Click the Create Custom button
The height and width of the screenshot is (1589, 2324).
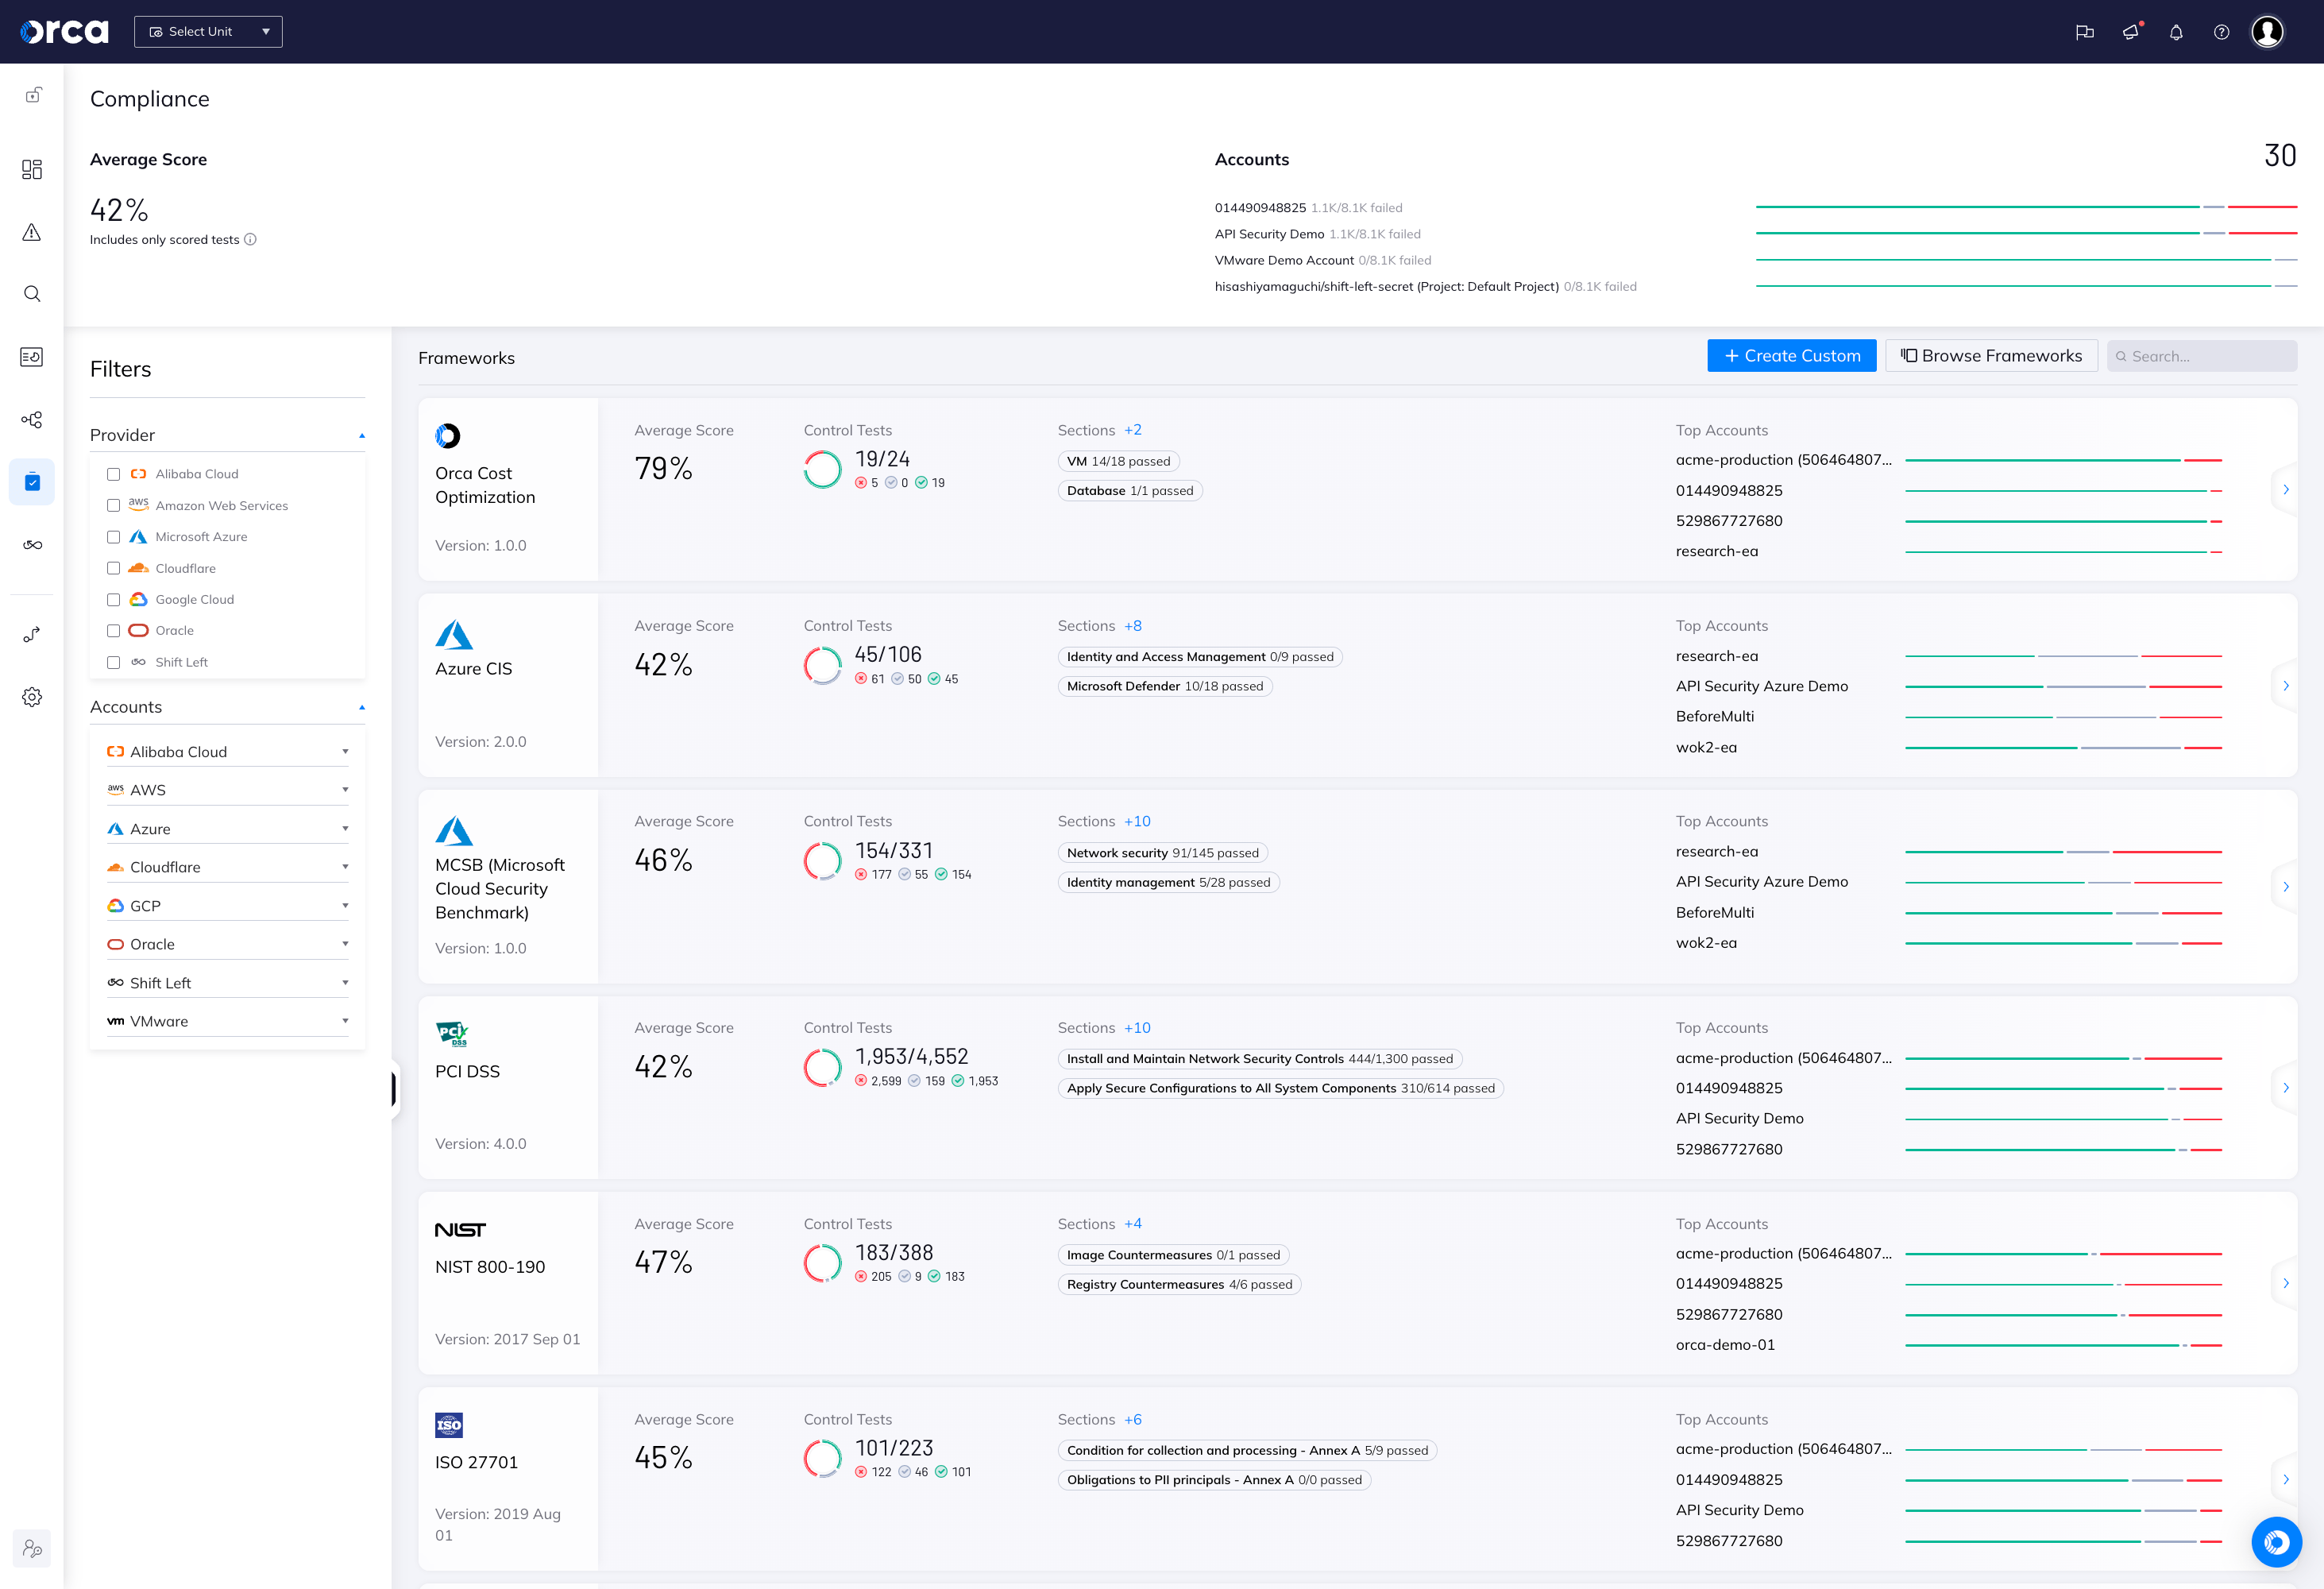coord(1791,355)
